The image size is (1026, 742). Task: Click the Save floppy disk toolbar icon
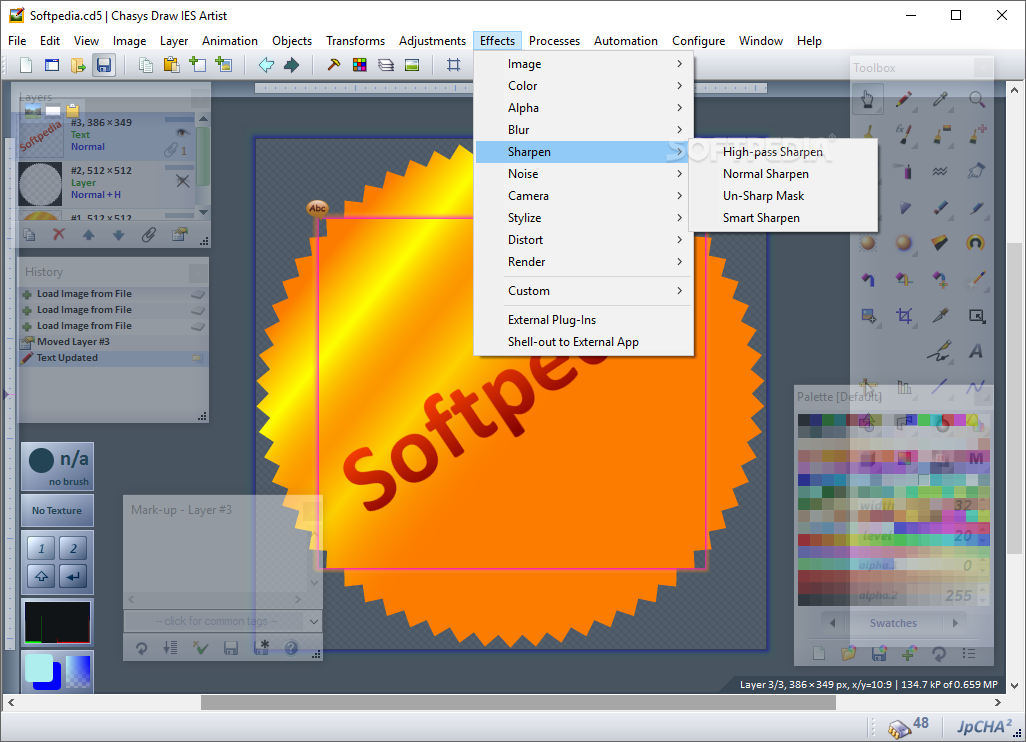click(x=104, y=65)
